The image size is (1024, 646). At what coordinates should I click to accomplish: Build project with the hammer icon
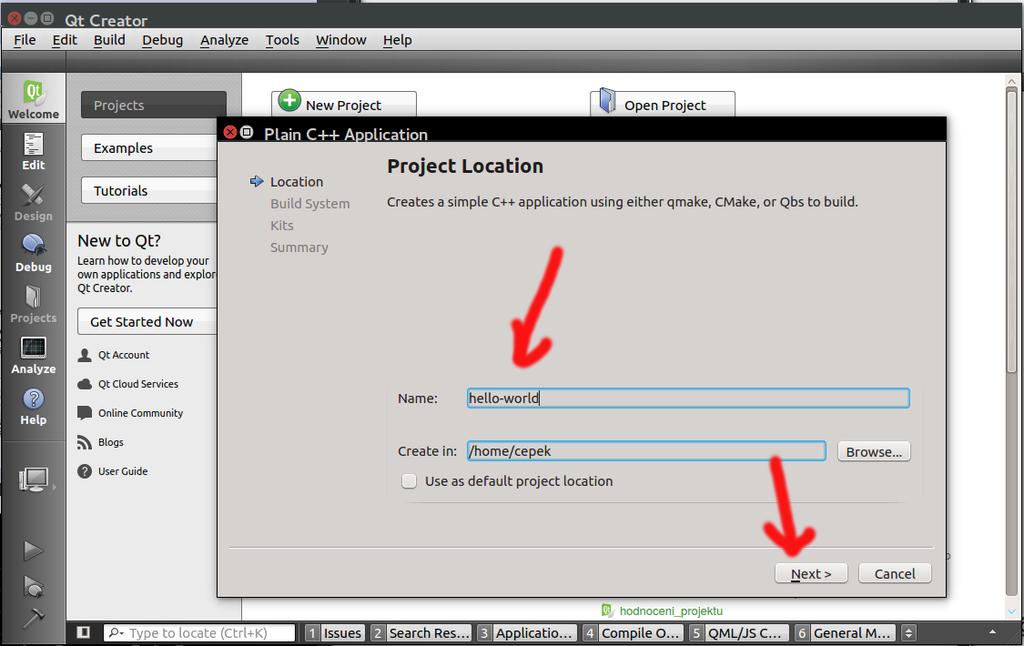[x=33, y=617]
